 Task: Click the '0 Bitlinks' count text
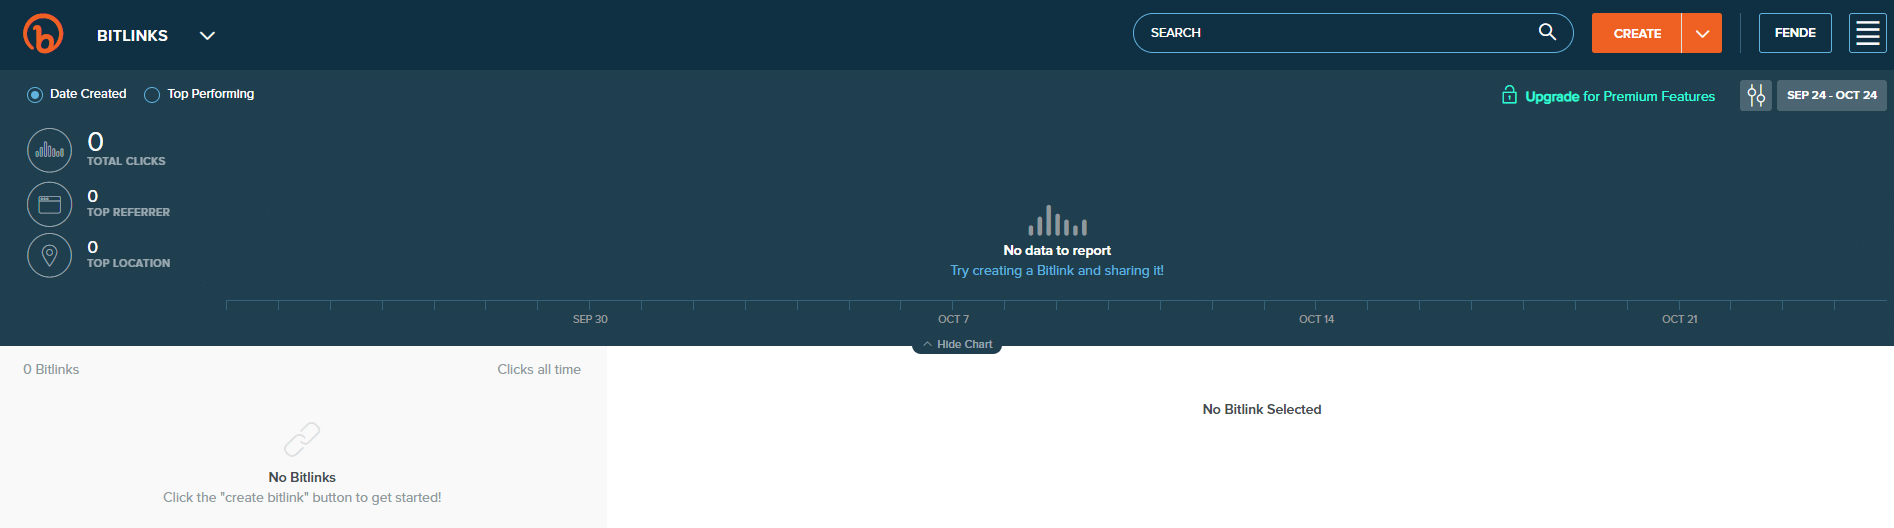pyautogui.click(x=51, y=369)
